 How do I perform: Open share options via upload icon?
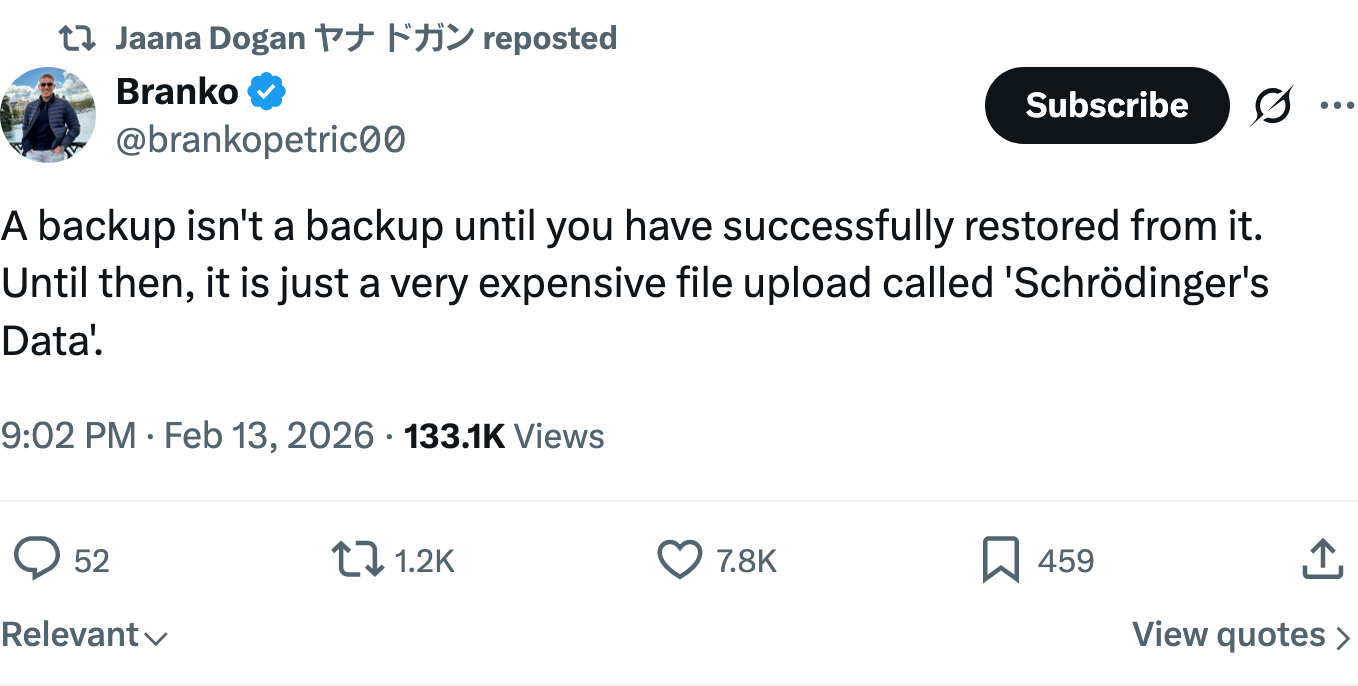pyautogui.click(x=1322, y=559)
